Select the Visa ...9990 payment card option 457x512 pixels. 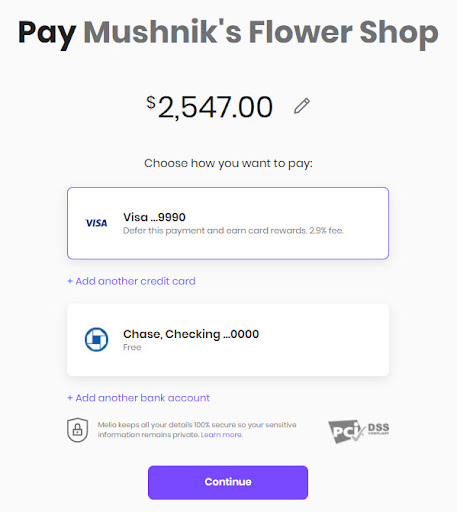[x=228, y=223]
